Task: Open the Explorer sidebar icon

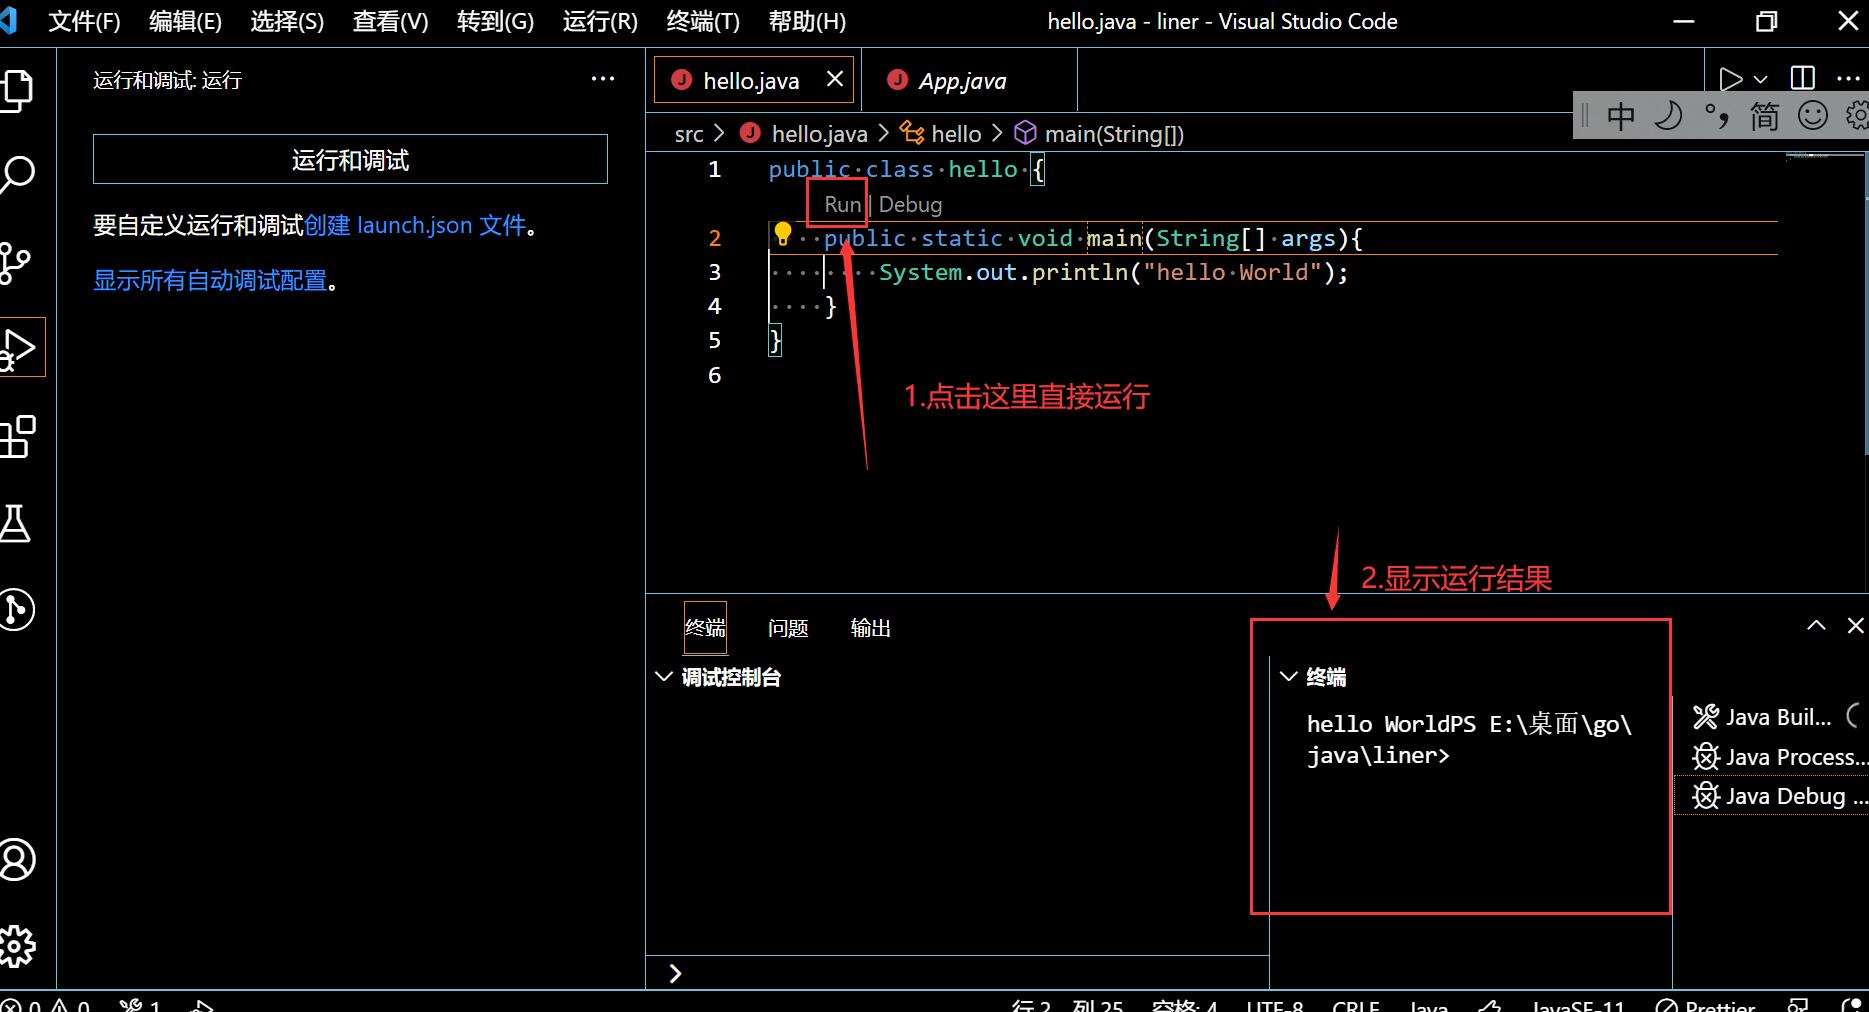Action: (x=20, y=90)
